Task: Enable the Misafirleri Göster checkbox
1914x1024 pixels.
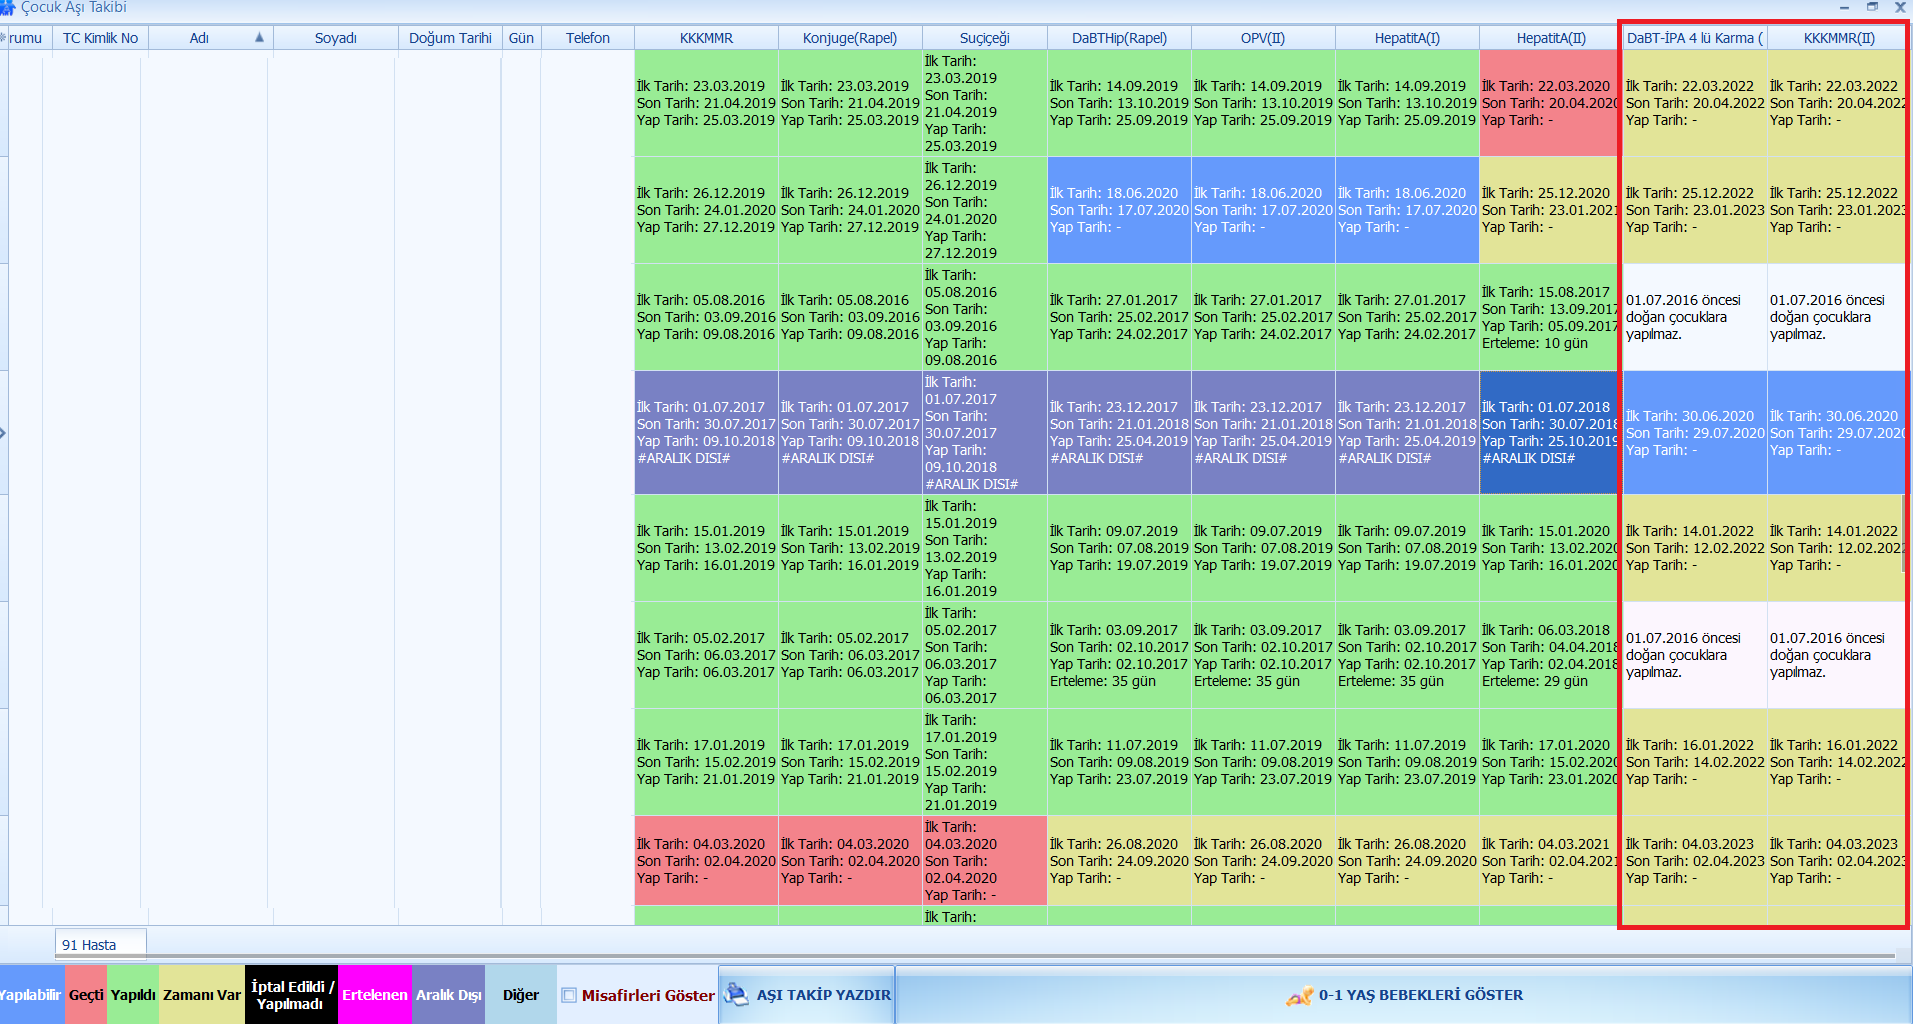Action: (x=569, y=995)
